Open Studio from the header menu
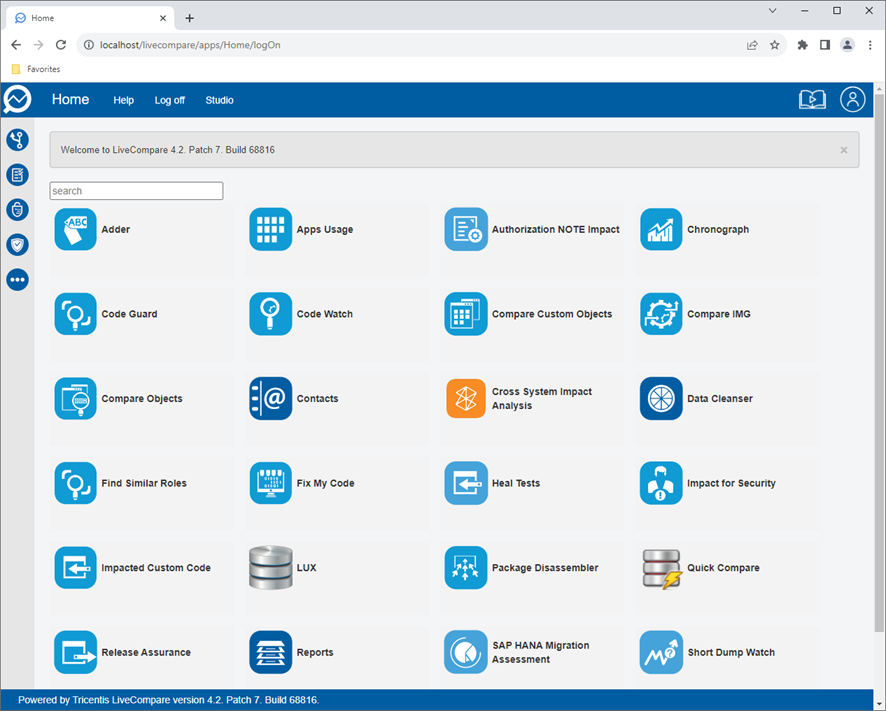 [219, 100]
